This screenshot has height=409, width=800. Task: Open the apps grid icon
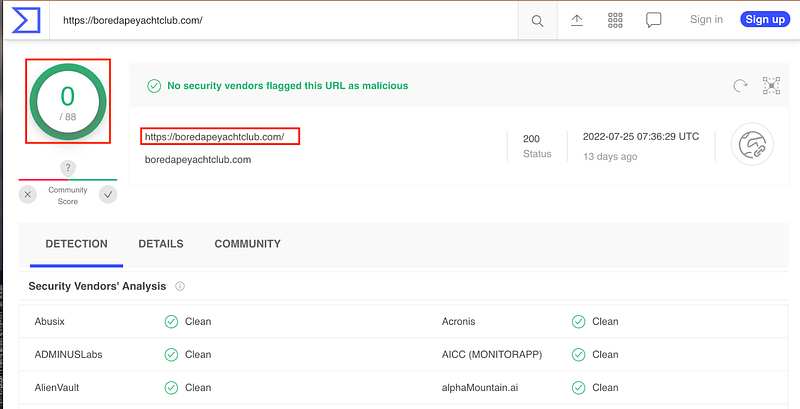coord(615,20)
